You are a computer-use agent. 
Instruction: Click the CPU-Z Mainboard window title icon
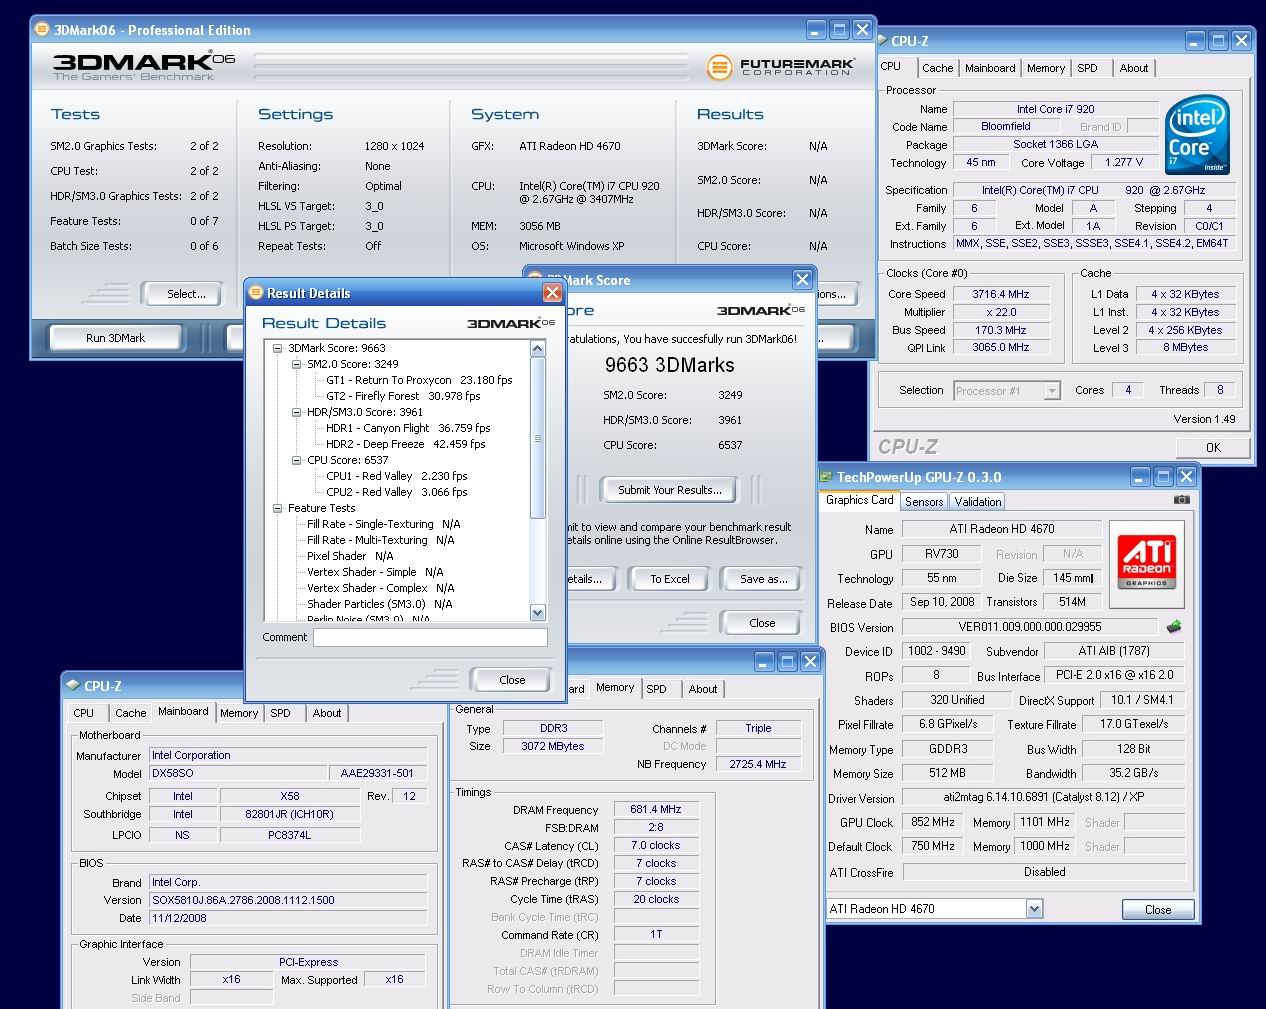pos(72,686)
